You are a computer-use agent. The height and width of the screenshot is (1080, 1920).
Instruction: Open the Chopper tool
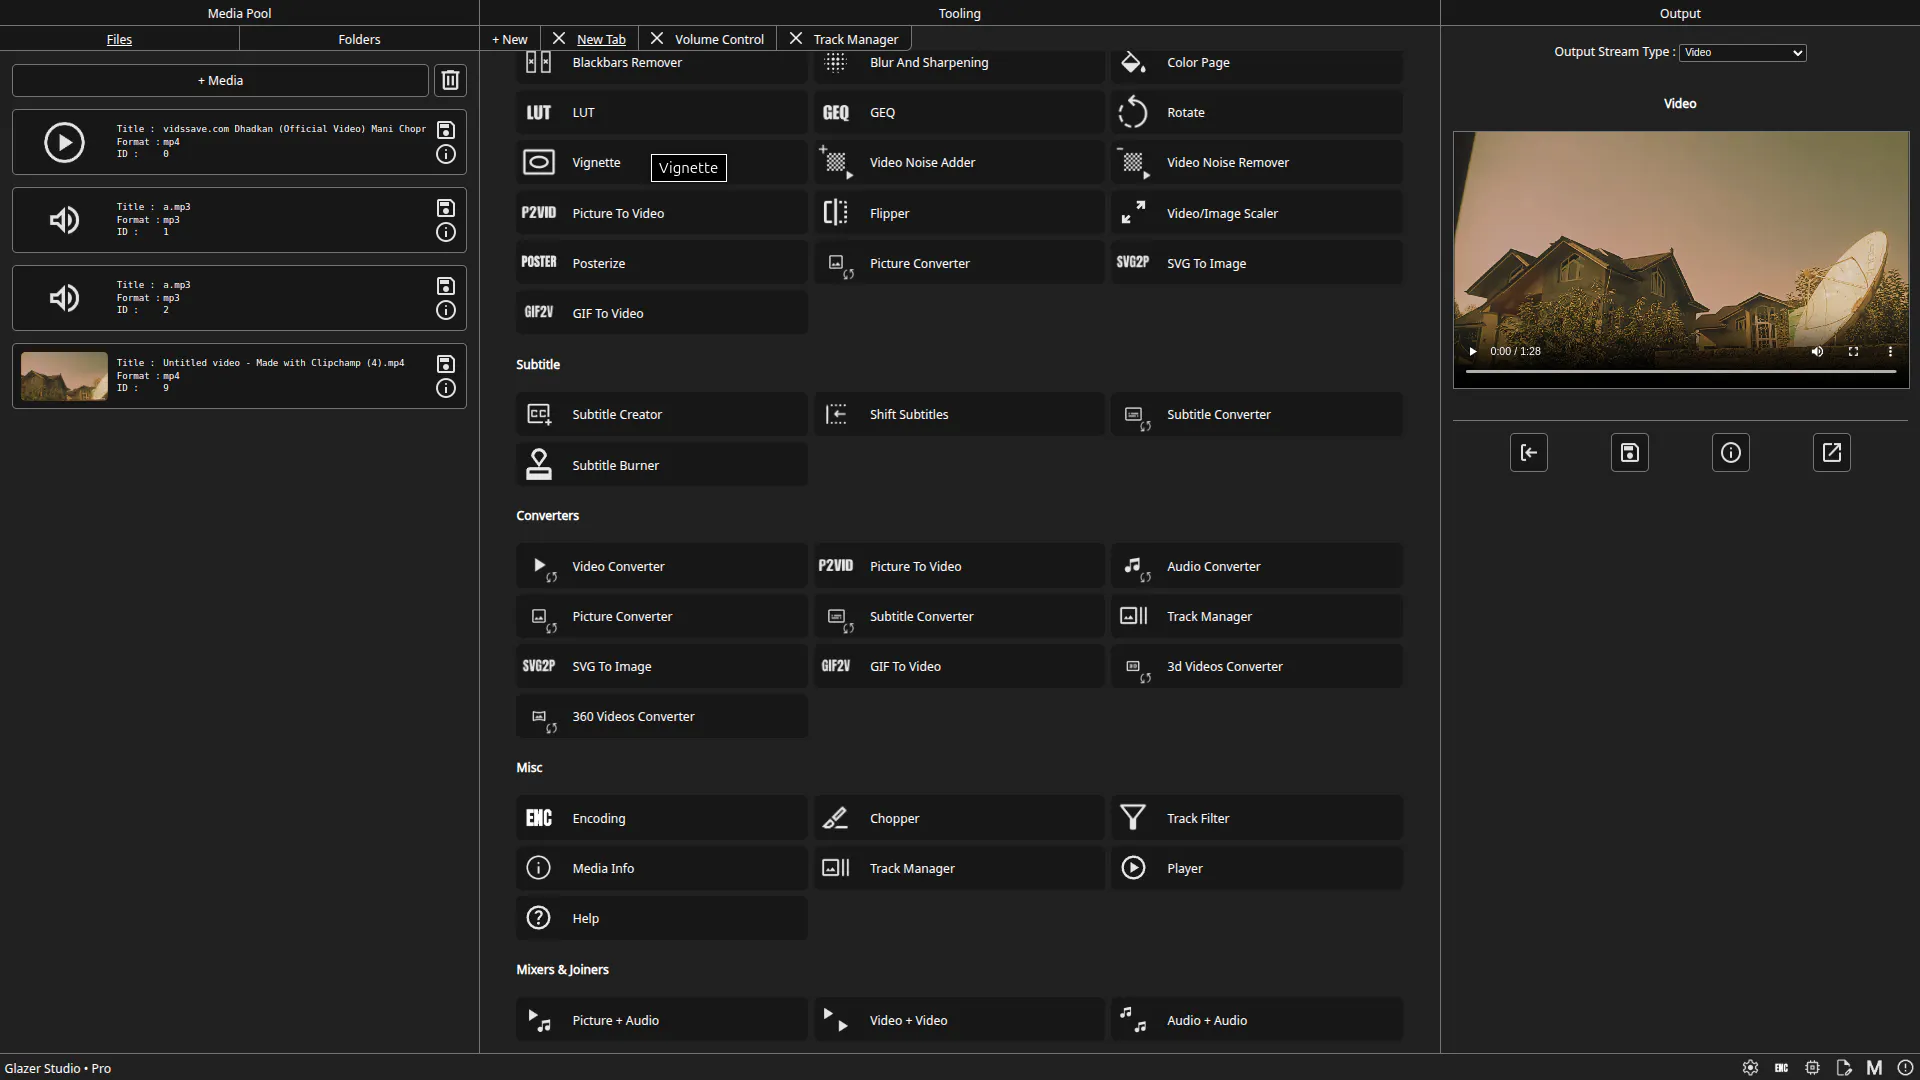click(x=958, y=818)
